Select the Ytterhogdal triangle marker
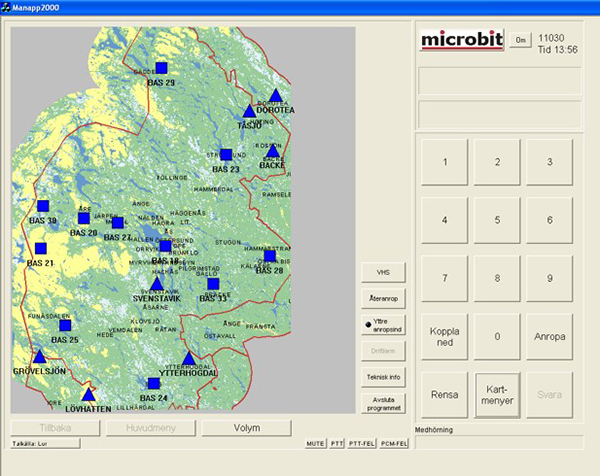Viewport: 600px width, 476px height. 188,358
